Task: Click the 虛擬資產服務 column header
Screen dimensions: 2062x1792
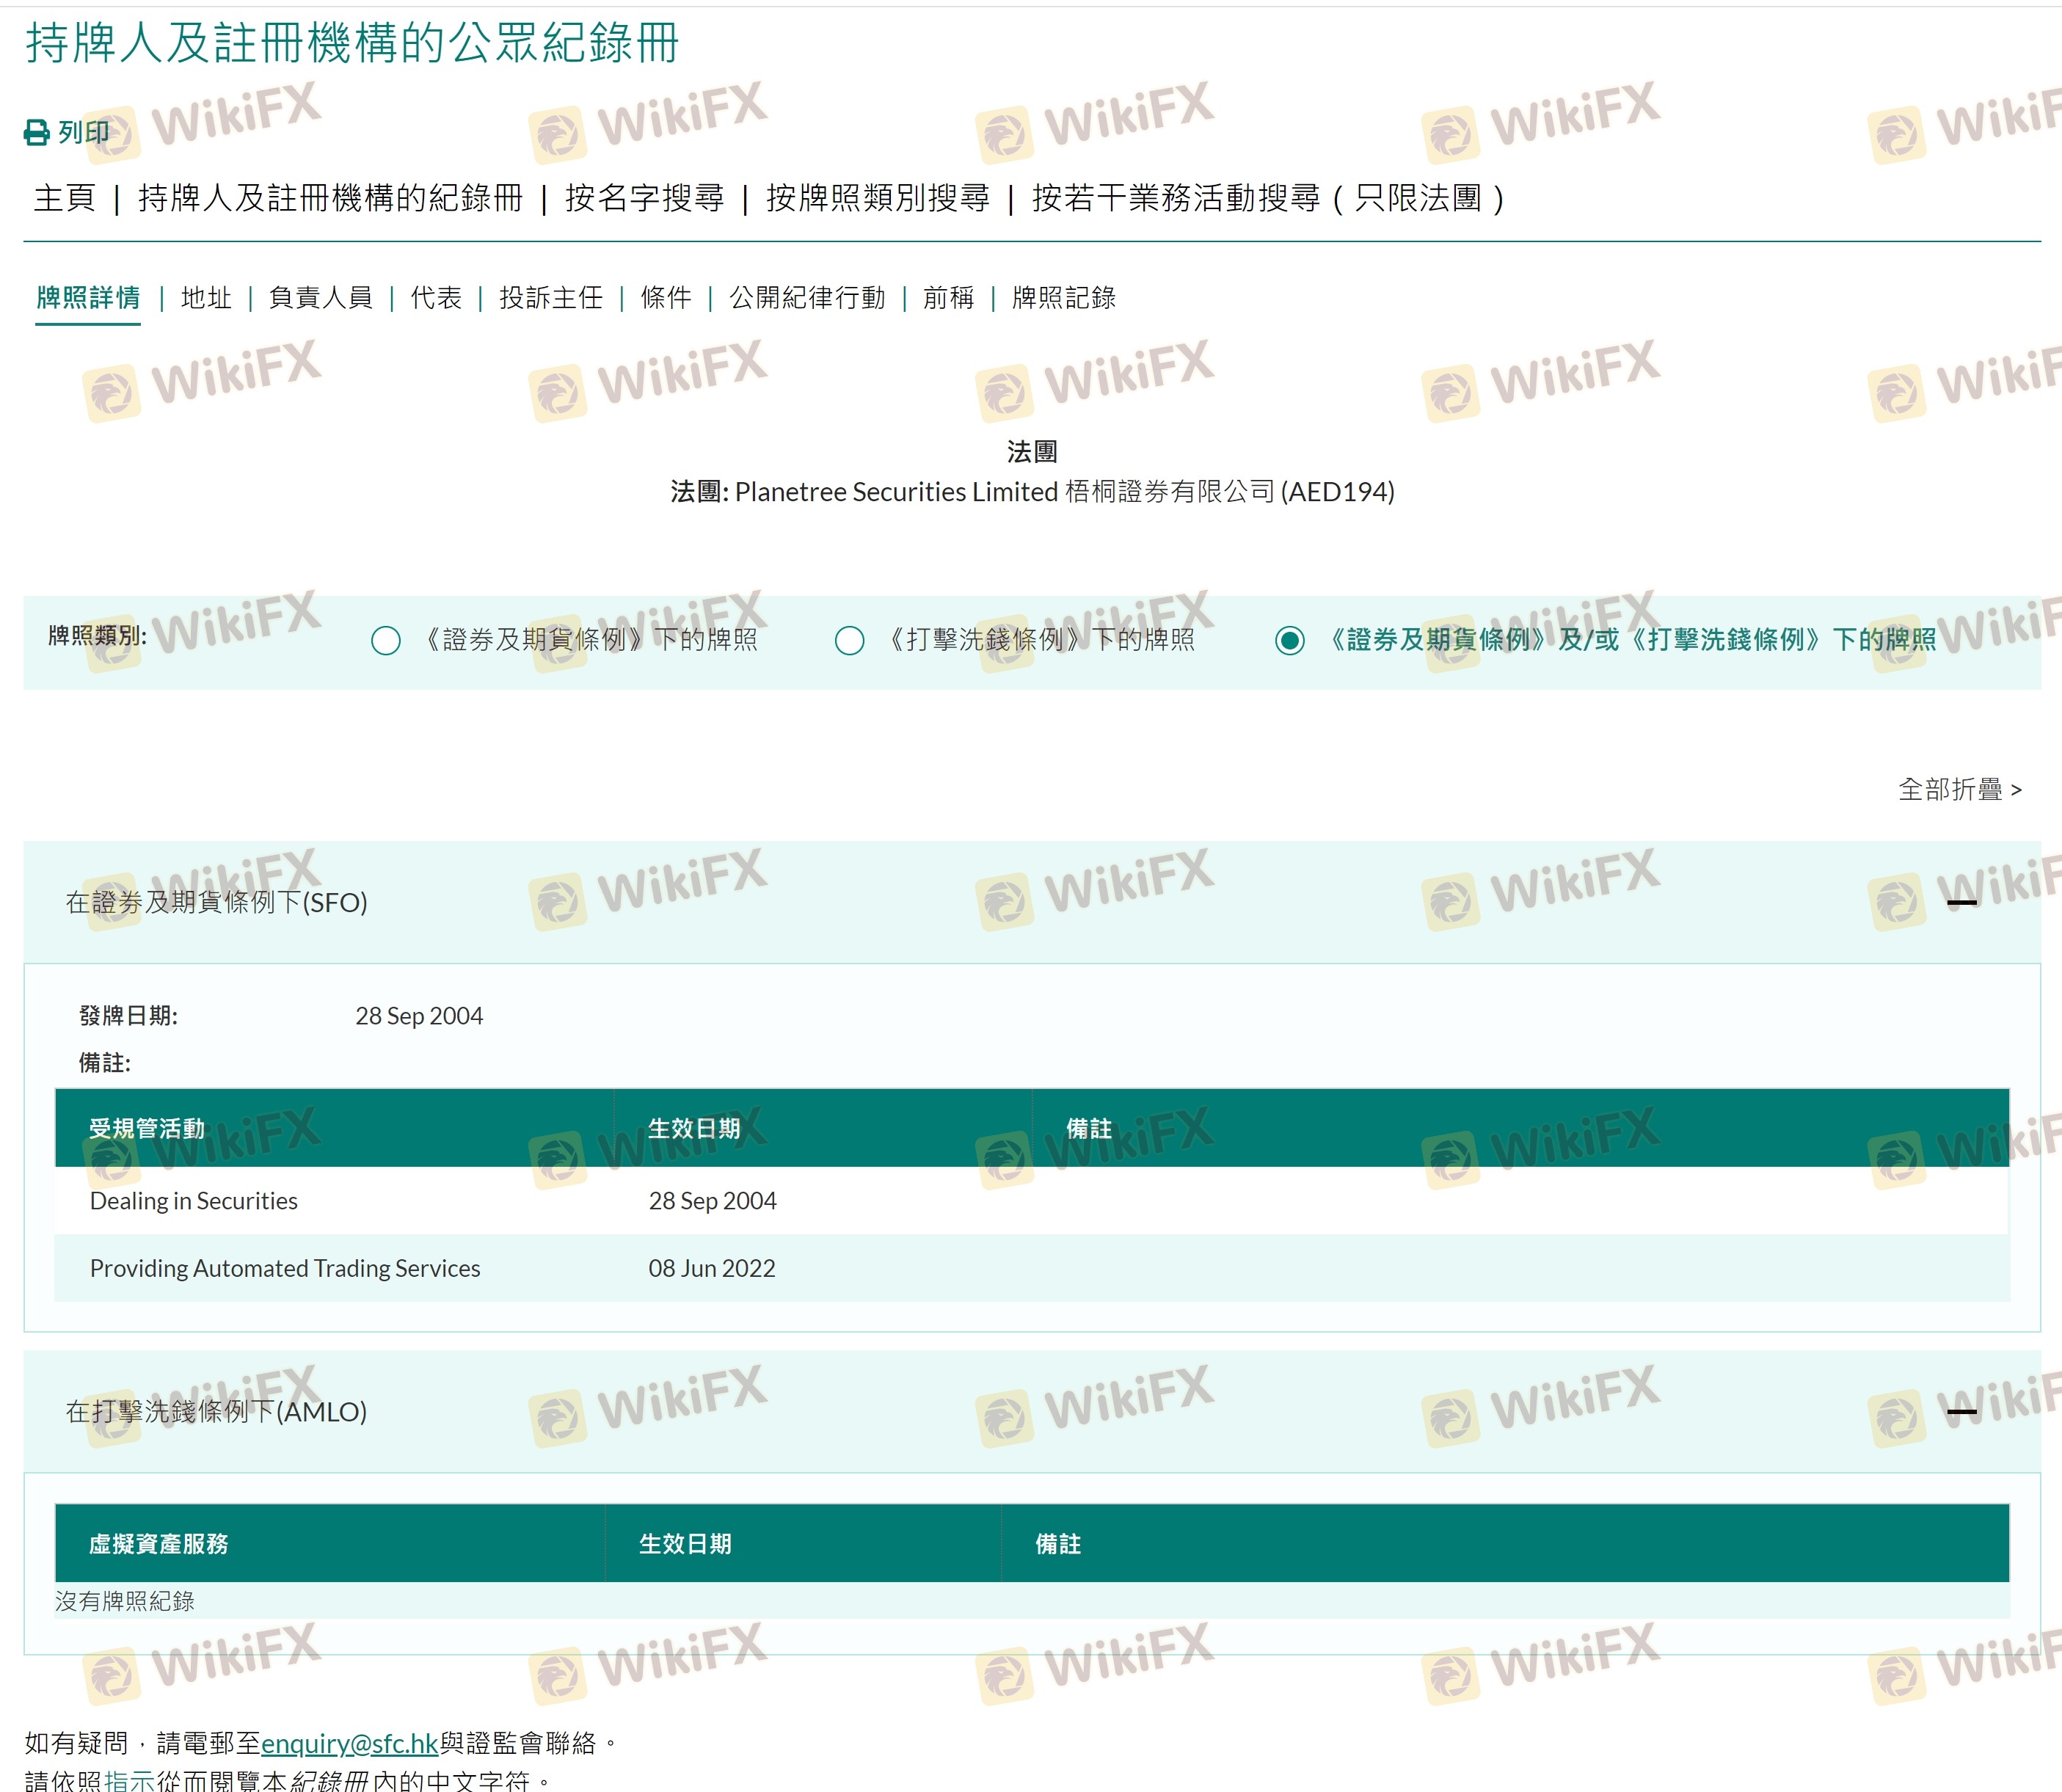Action: click(x=158, y=1544)
